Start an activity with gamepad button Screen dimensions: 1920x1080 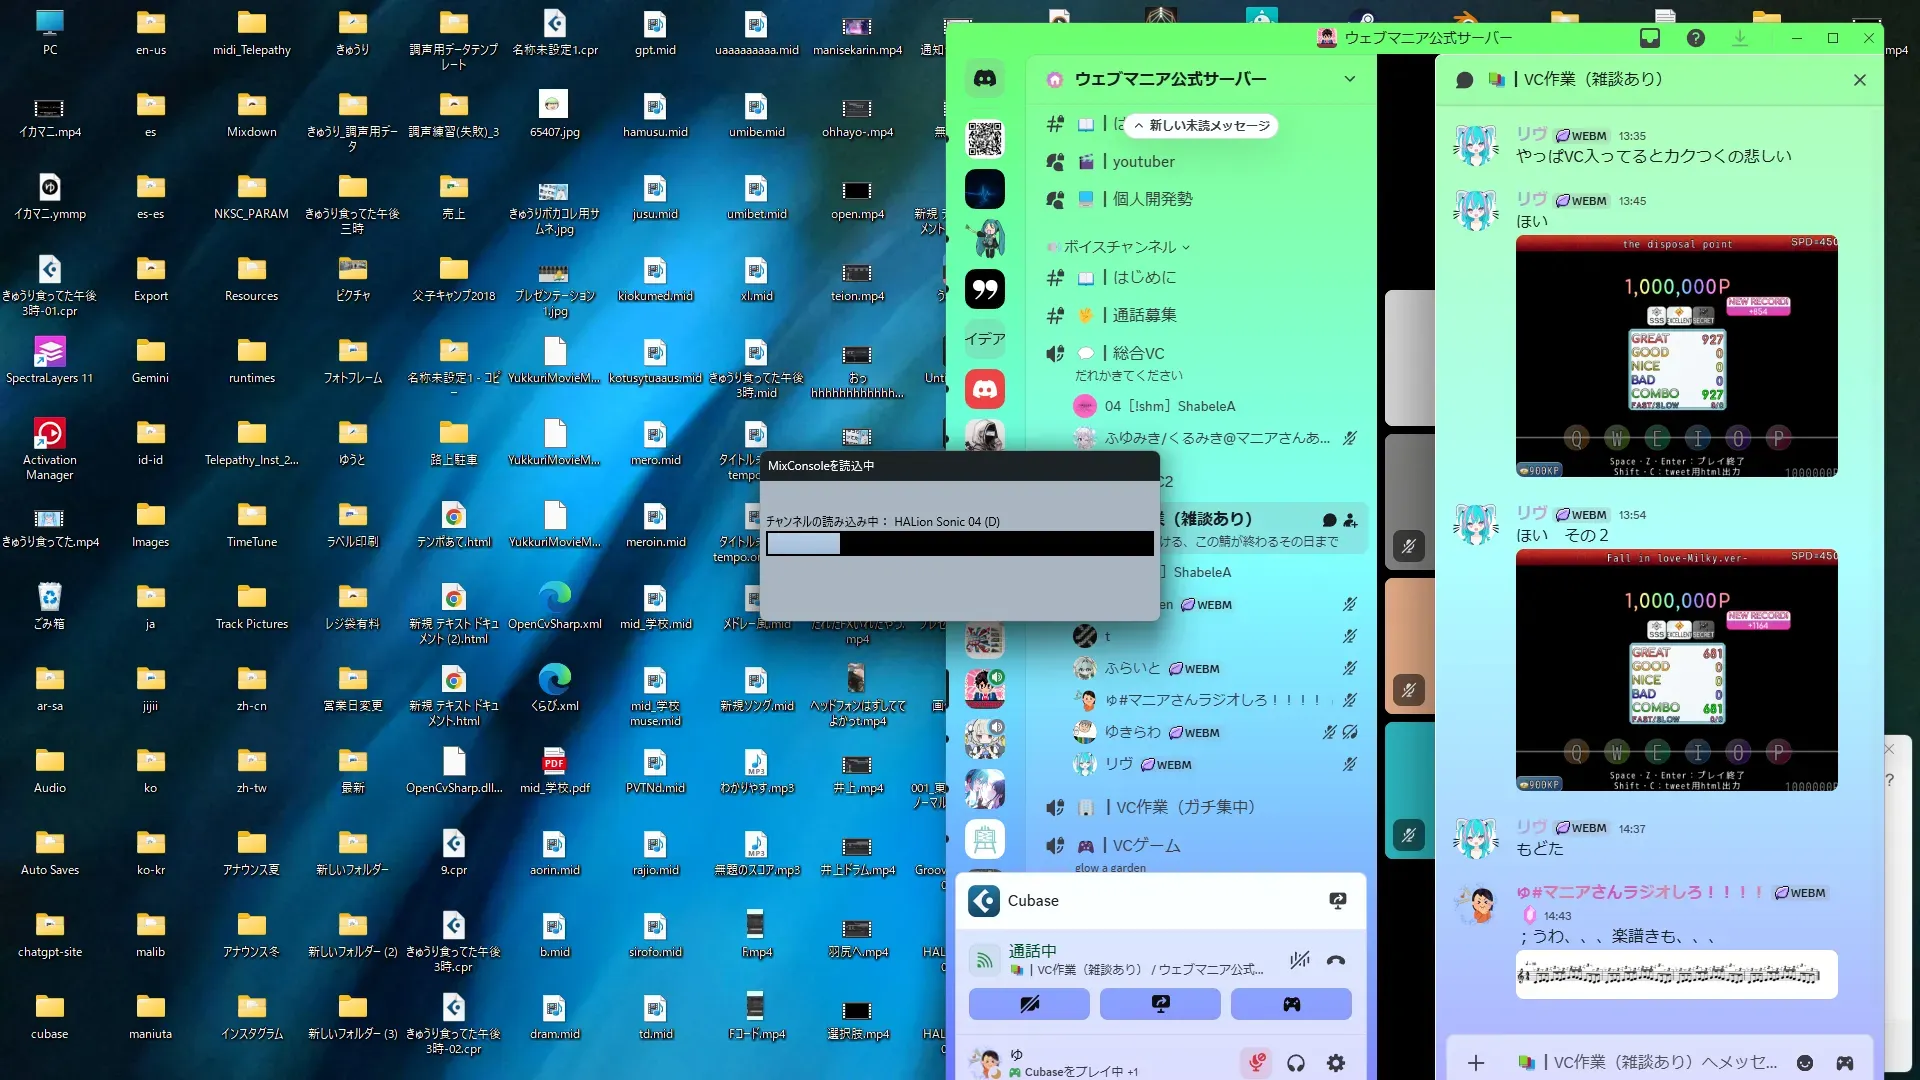[1291, 1004]
